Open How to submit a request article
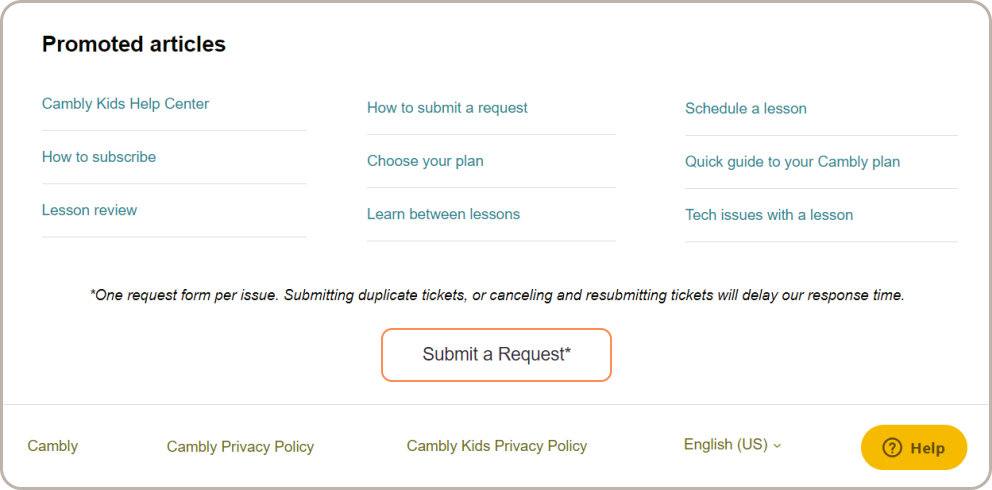Image resolution: width=992 pixels, height=490 pixels. (447, 108)
